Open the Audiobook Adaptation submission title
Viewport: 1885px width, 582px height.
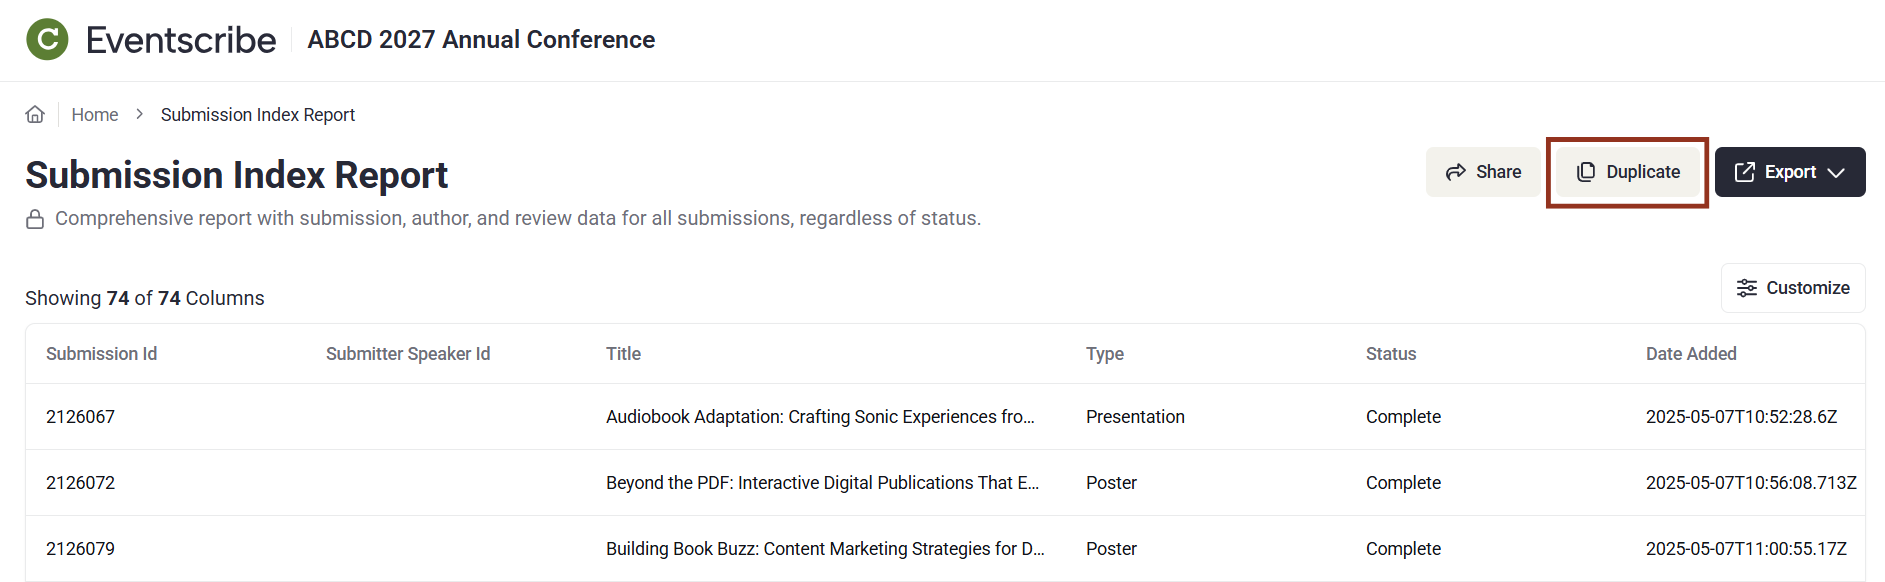(820, 417)
